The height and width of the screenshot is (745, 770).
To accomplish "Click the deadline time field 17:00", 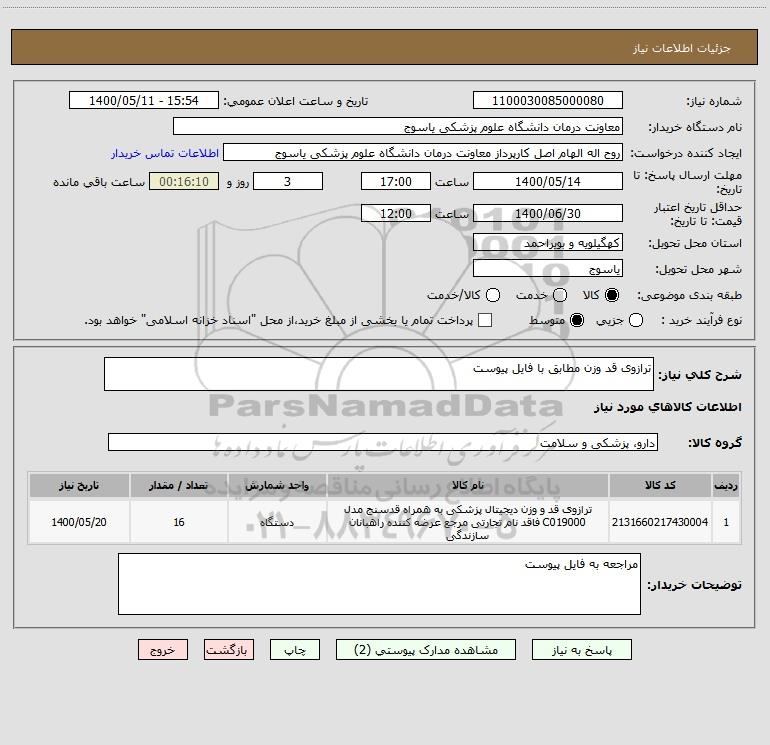I will (396, 181).
